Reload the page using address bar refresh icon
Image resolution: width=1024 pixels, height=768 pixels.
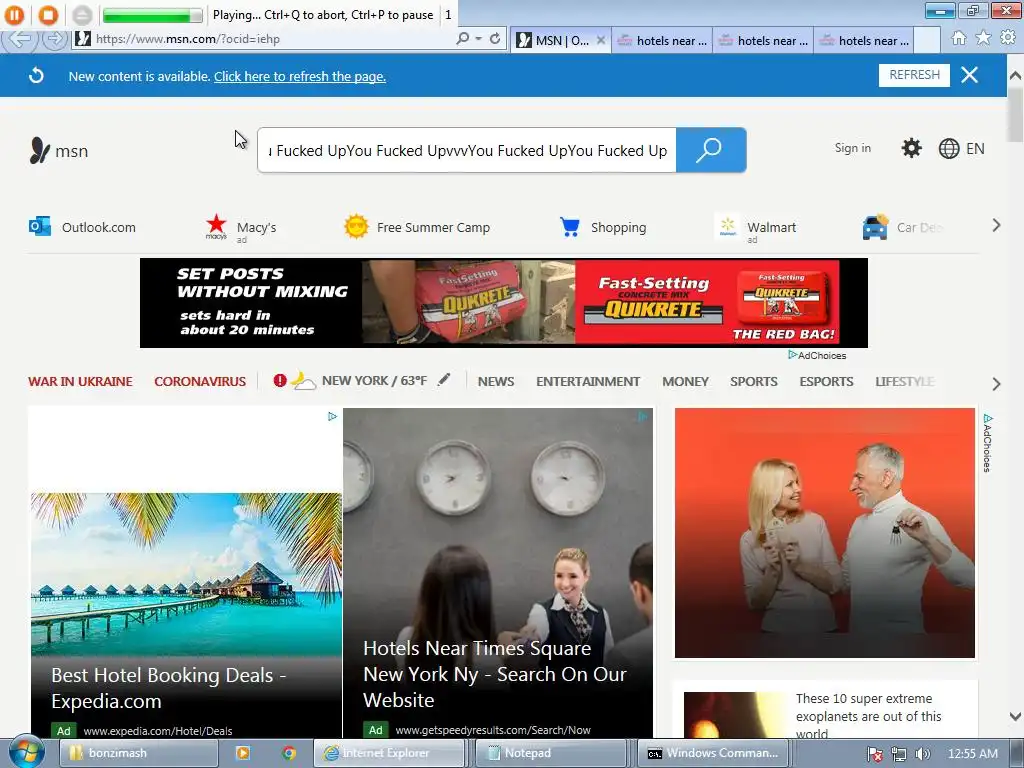coord(495,39)
